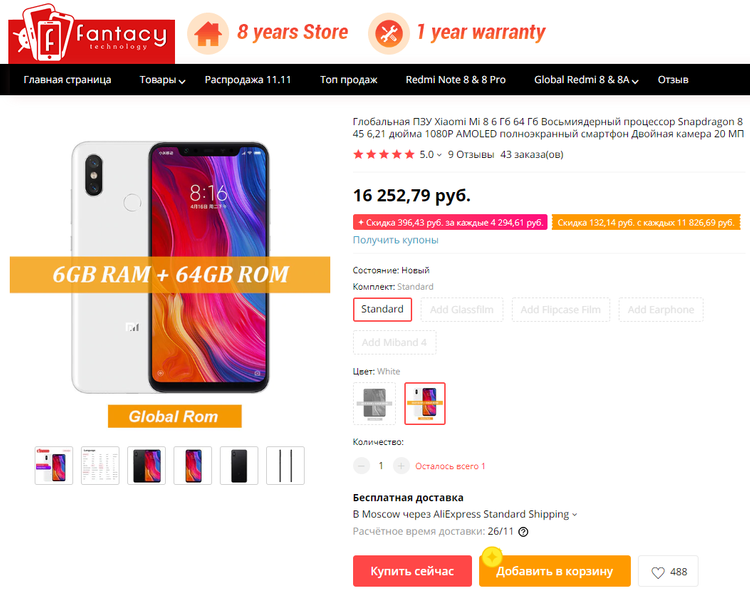Click the orange house store icon
Viewport: 750px width, 600px height.
coord(208,33)
